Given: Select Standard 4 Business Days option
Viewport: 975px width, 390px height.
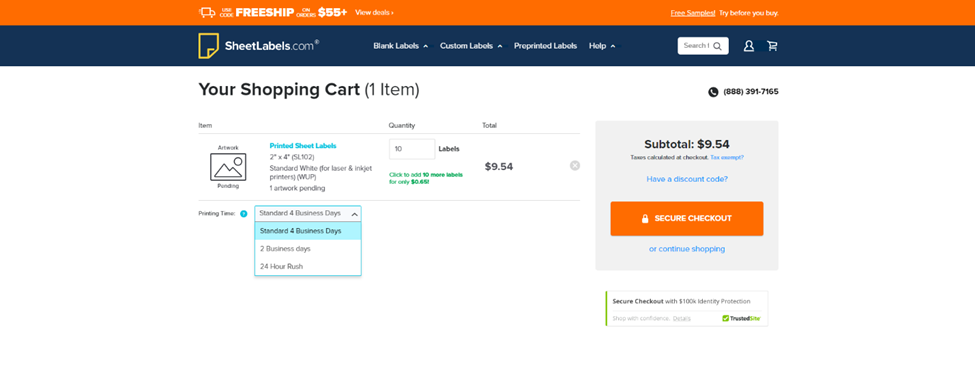Looking at the screenshot, I should tap(308, 231).
